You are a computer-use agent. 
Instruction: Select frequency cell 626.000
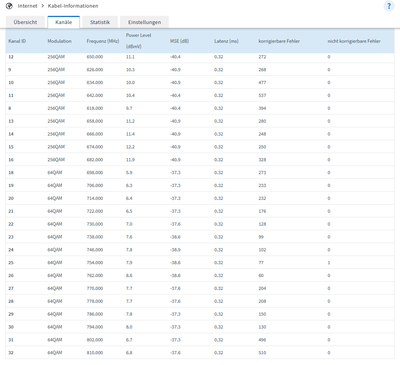[95, 70]
